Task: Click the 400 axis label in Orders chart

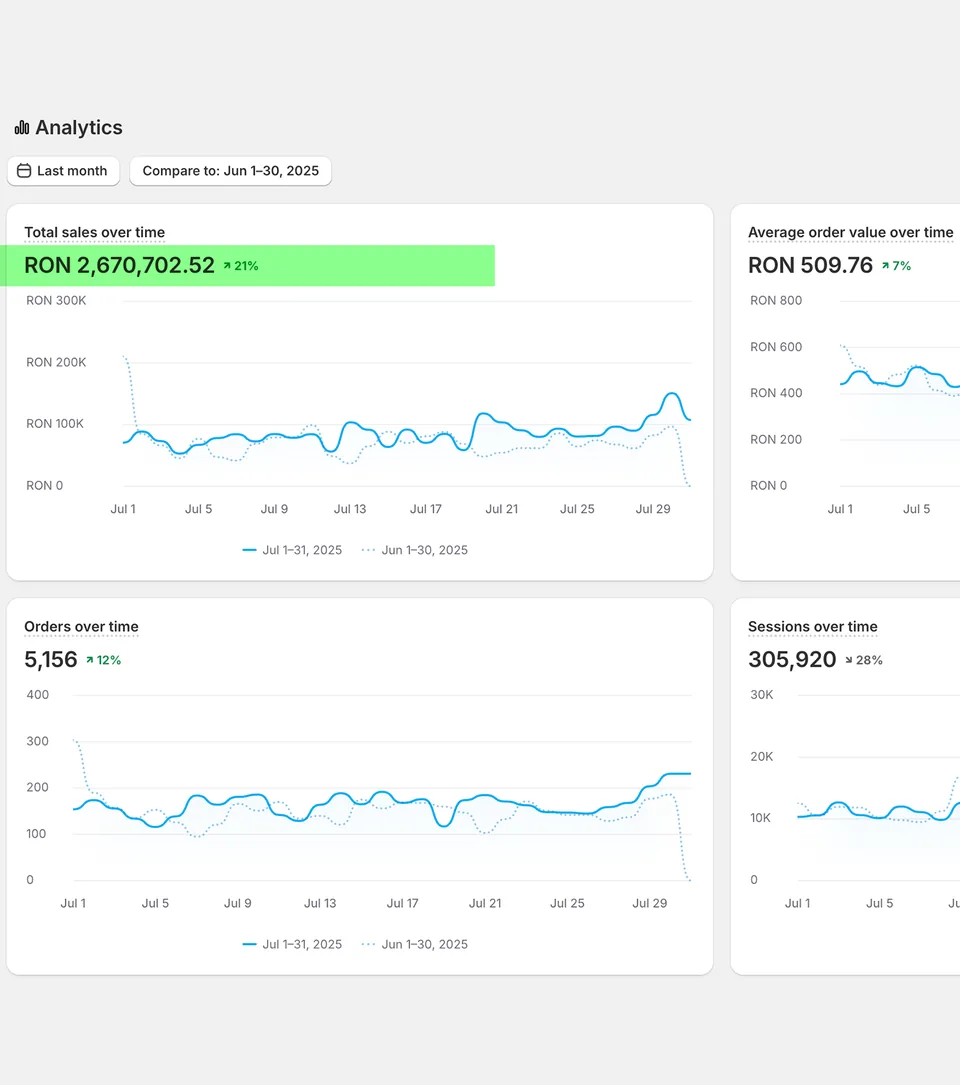Action: (37, 695)
